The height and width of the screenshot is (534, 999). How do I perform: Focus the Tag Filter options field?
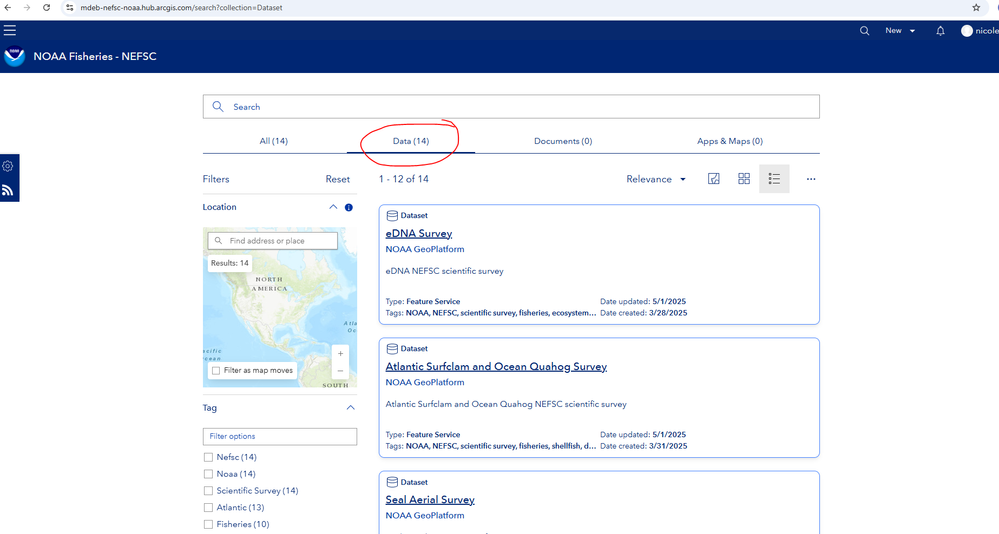(280, 437)
